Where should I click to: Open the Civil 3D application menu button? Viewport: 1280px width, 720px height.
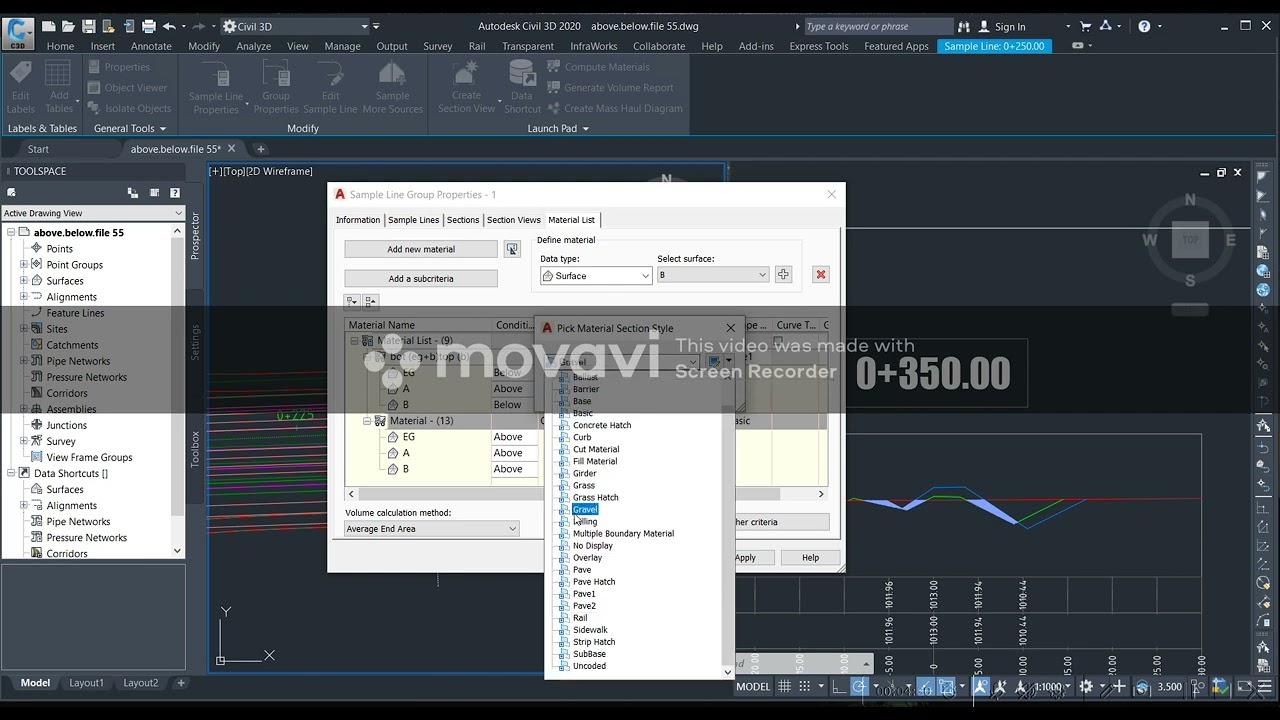[x=18, y=33]
